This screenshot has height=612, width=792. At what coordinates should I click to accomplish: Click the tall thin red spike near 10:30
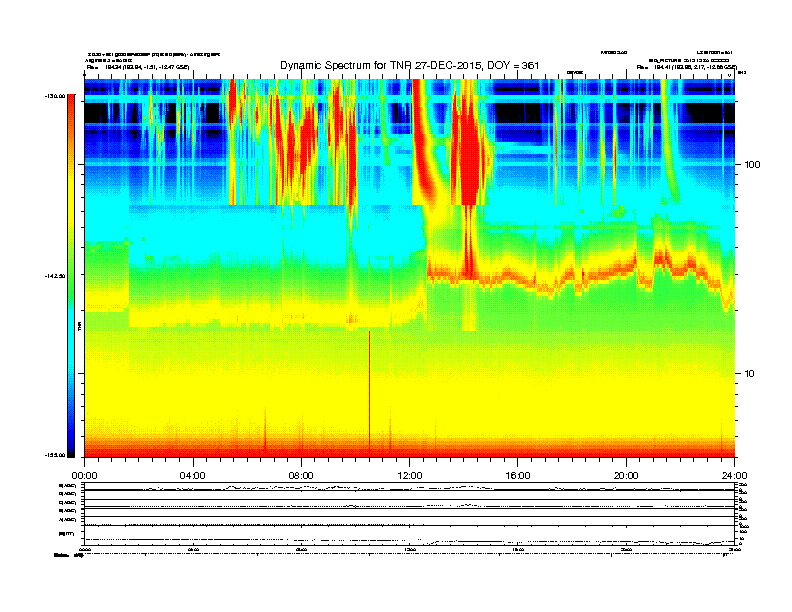[x=369, y=389]
